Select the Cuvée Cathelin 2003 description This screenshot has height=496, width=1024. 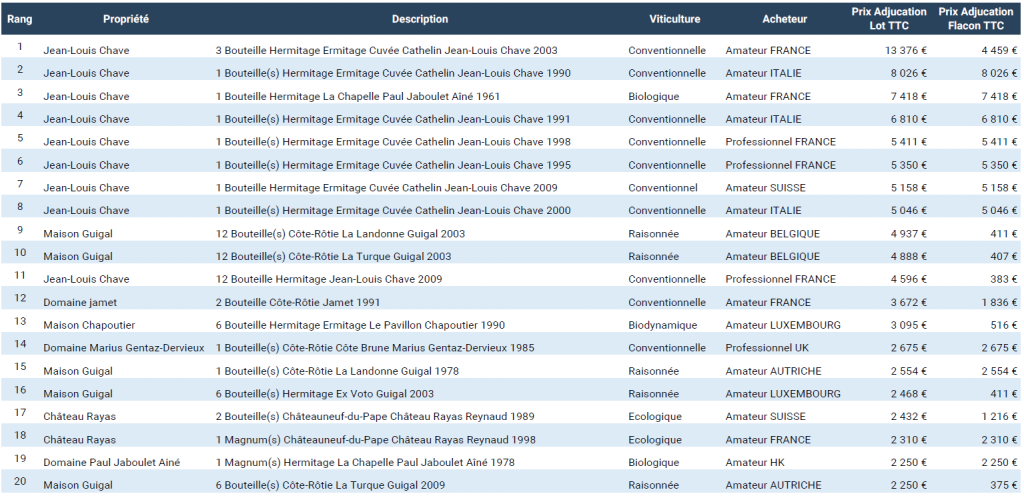tap(387, 50)
